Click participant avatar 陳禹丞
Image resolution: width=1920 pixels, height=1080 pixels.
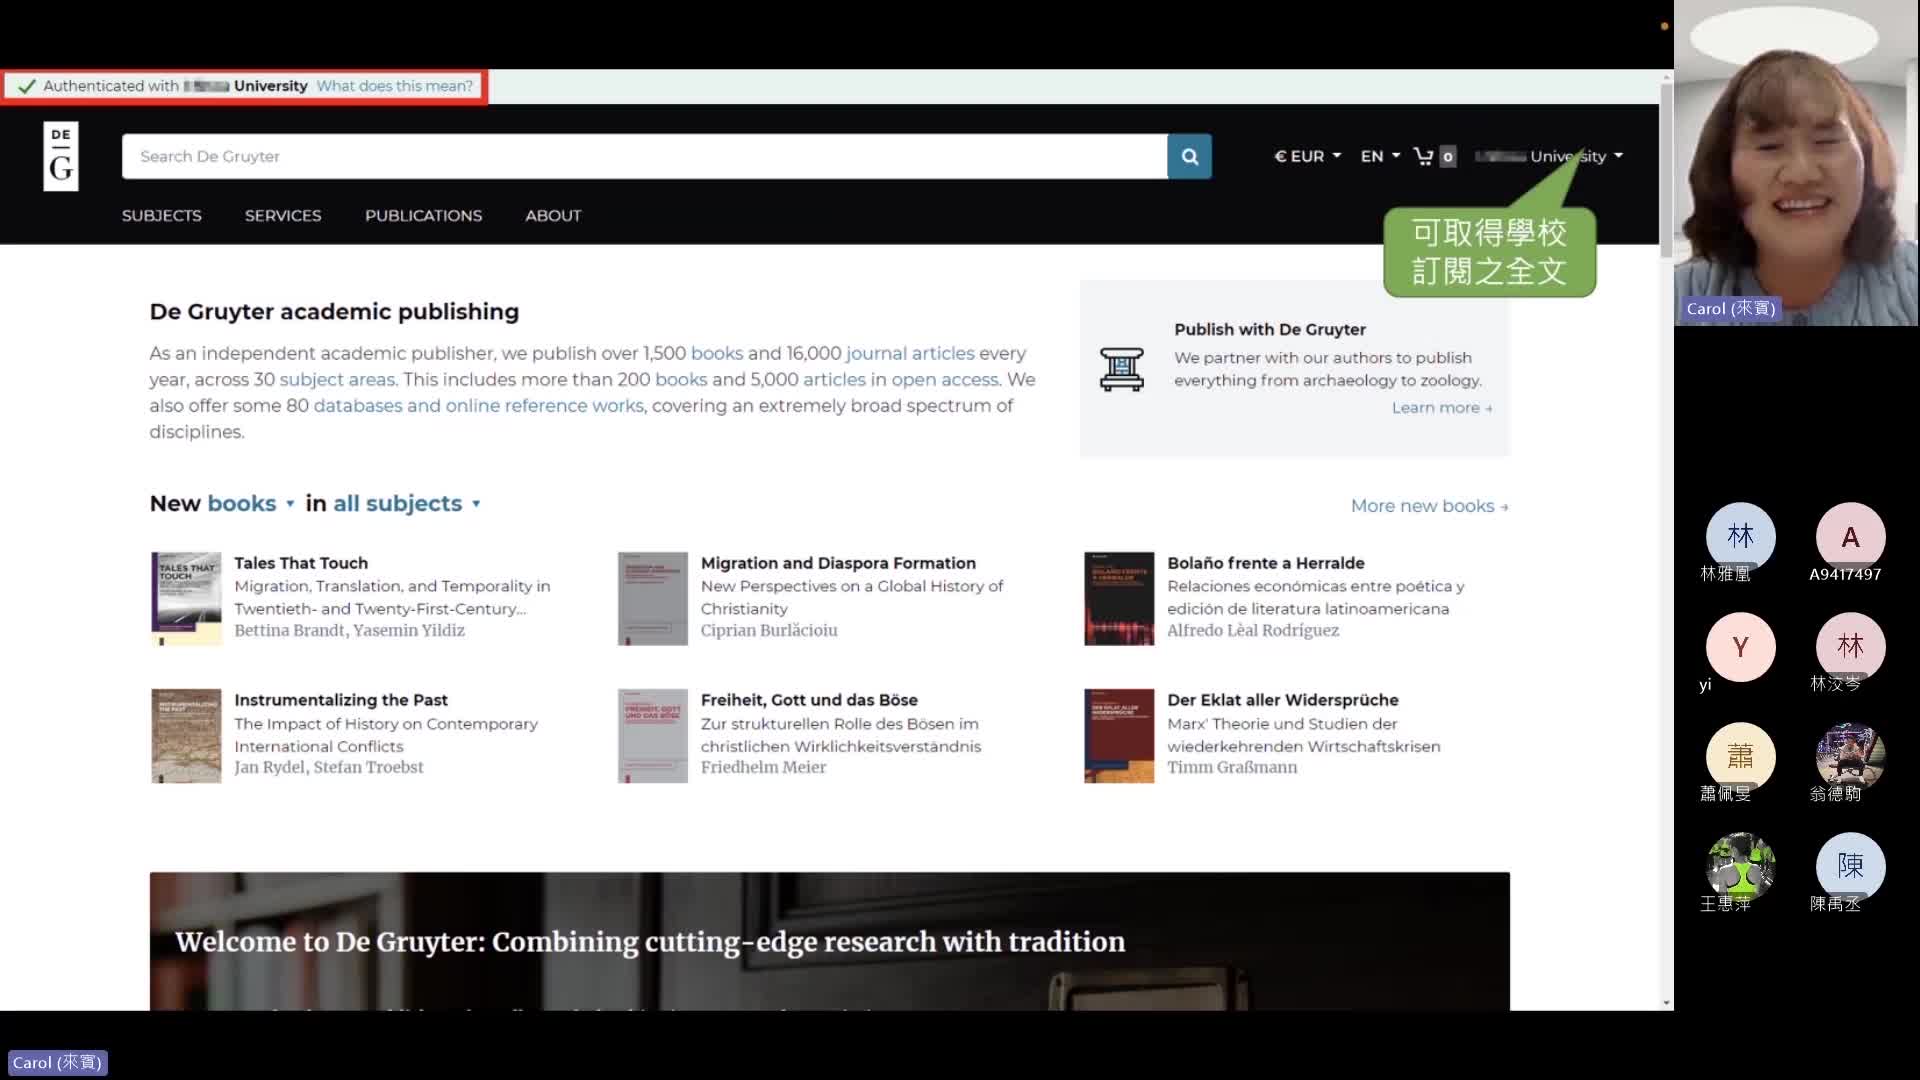point(1850,867)
